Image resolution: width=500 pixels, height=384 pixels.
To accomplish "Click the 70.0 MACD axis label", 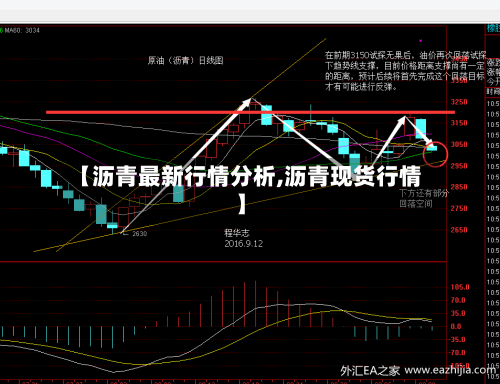I will [458, 300].
